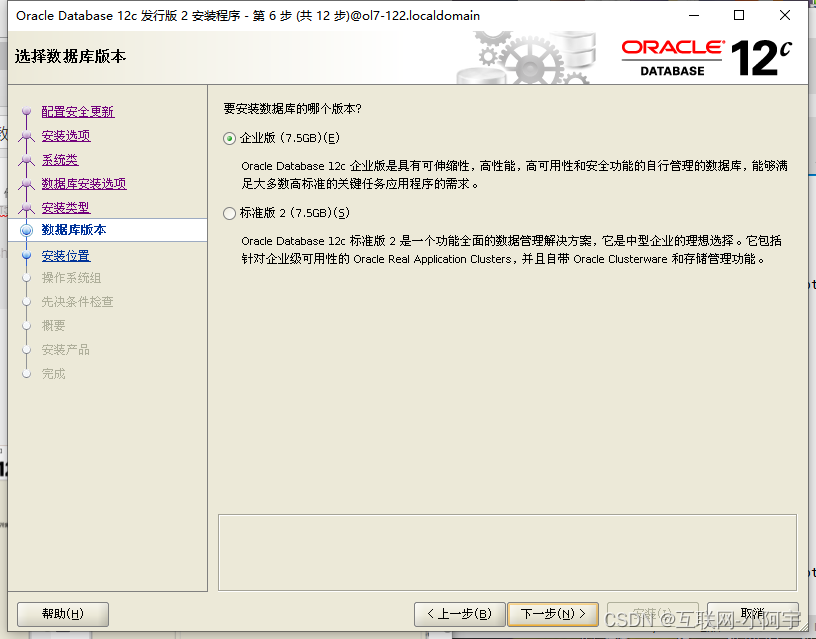The width and height of the screenshot is (816, 639).
Task: Click the 上一步(B) back button
Action: 460,614
